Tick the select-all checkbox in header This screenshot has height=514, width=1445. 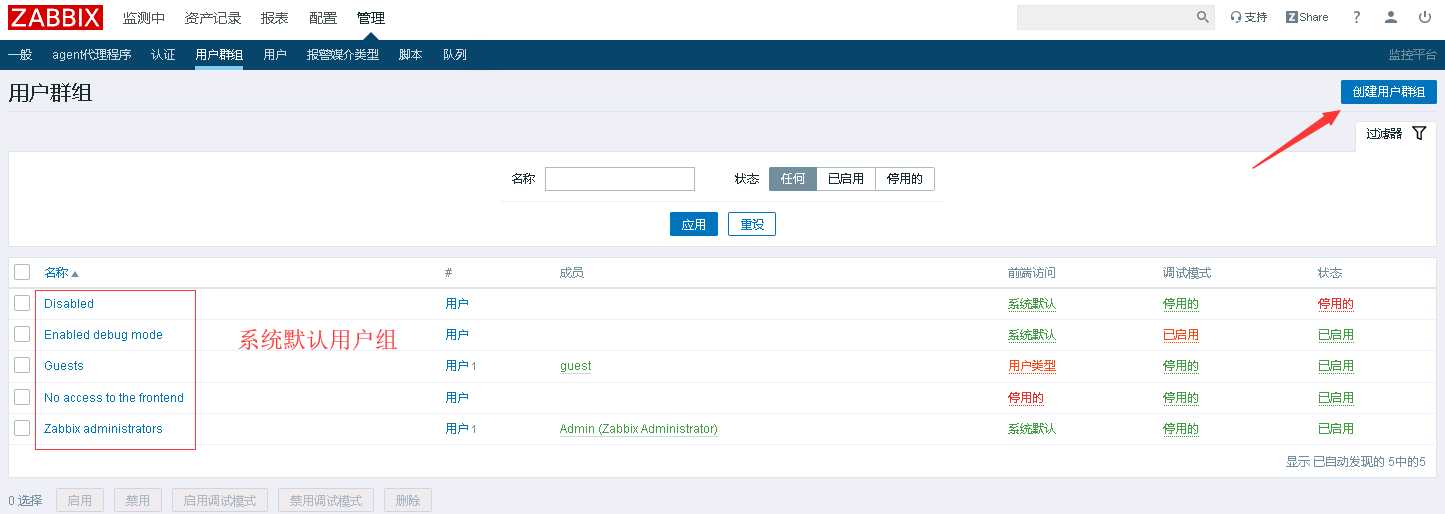[x=22, y=272]
